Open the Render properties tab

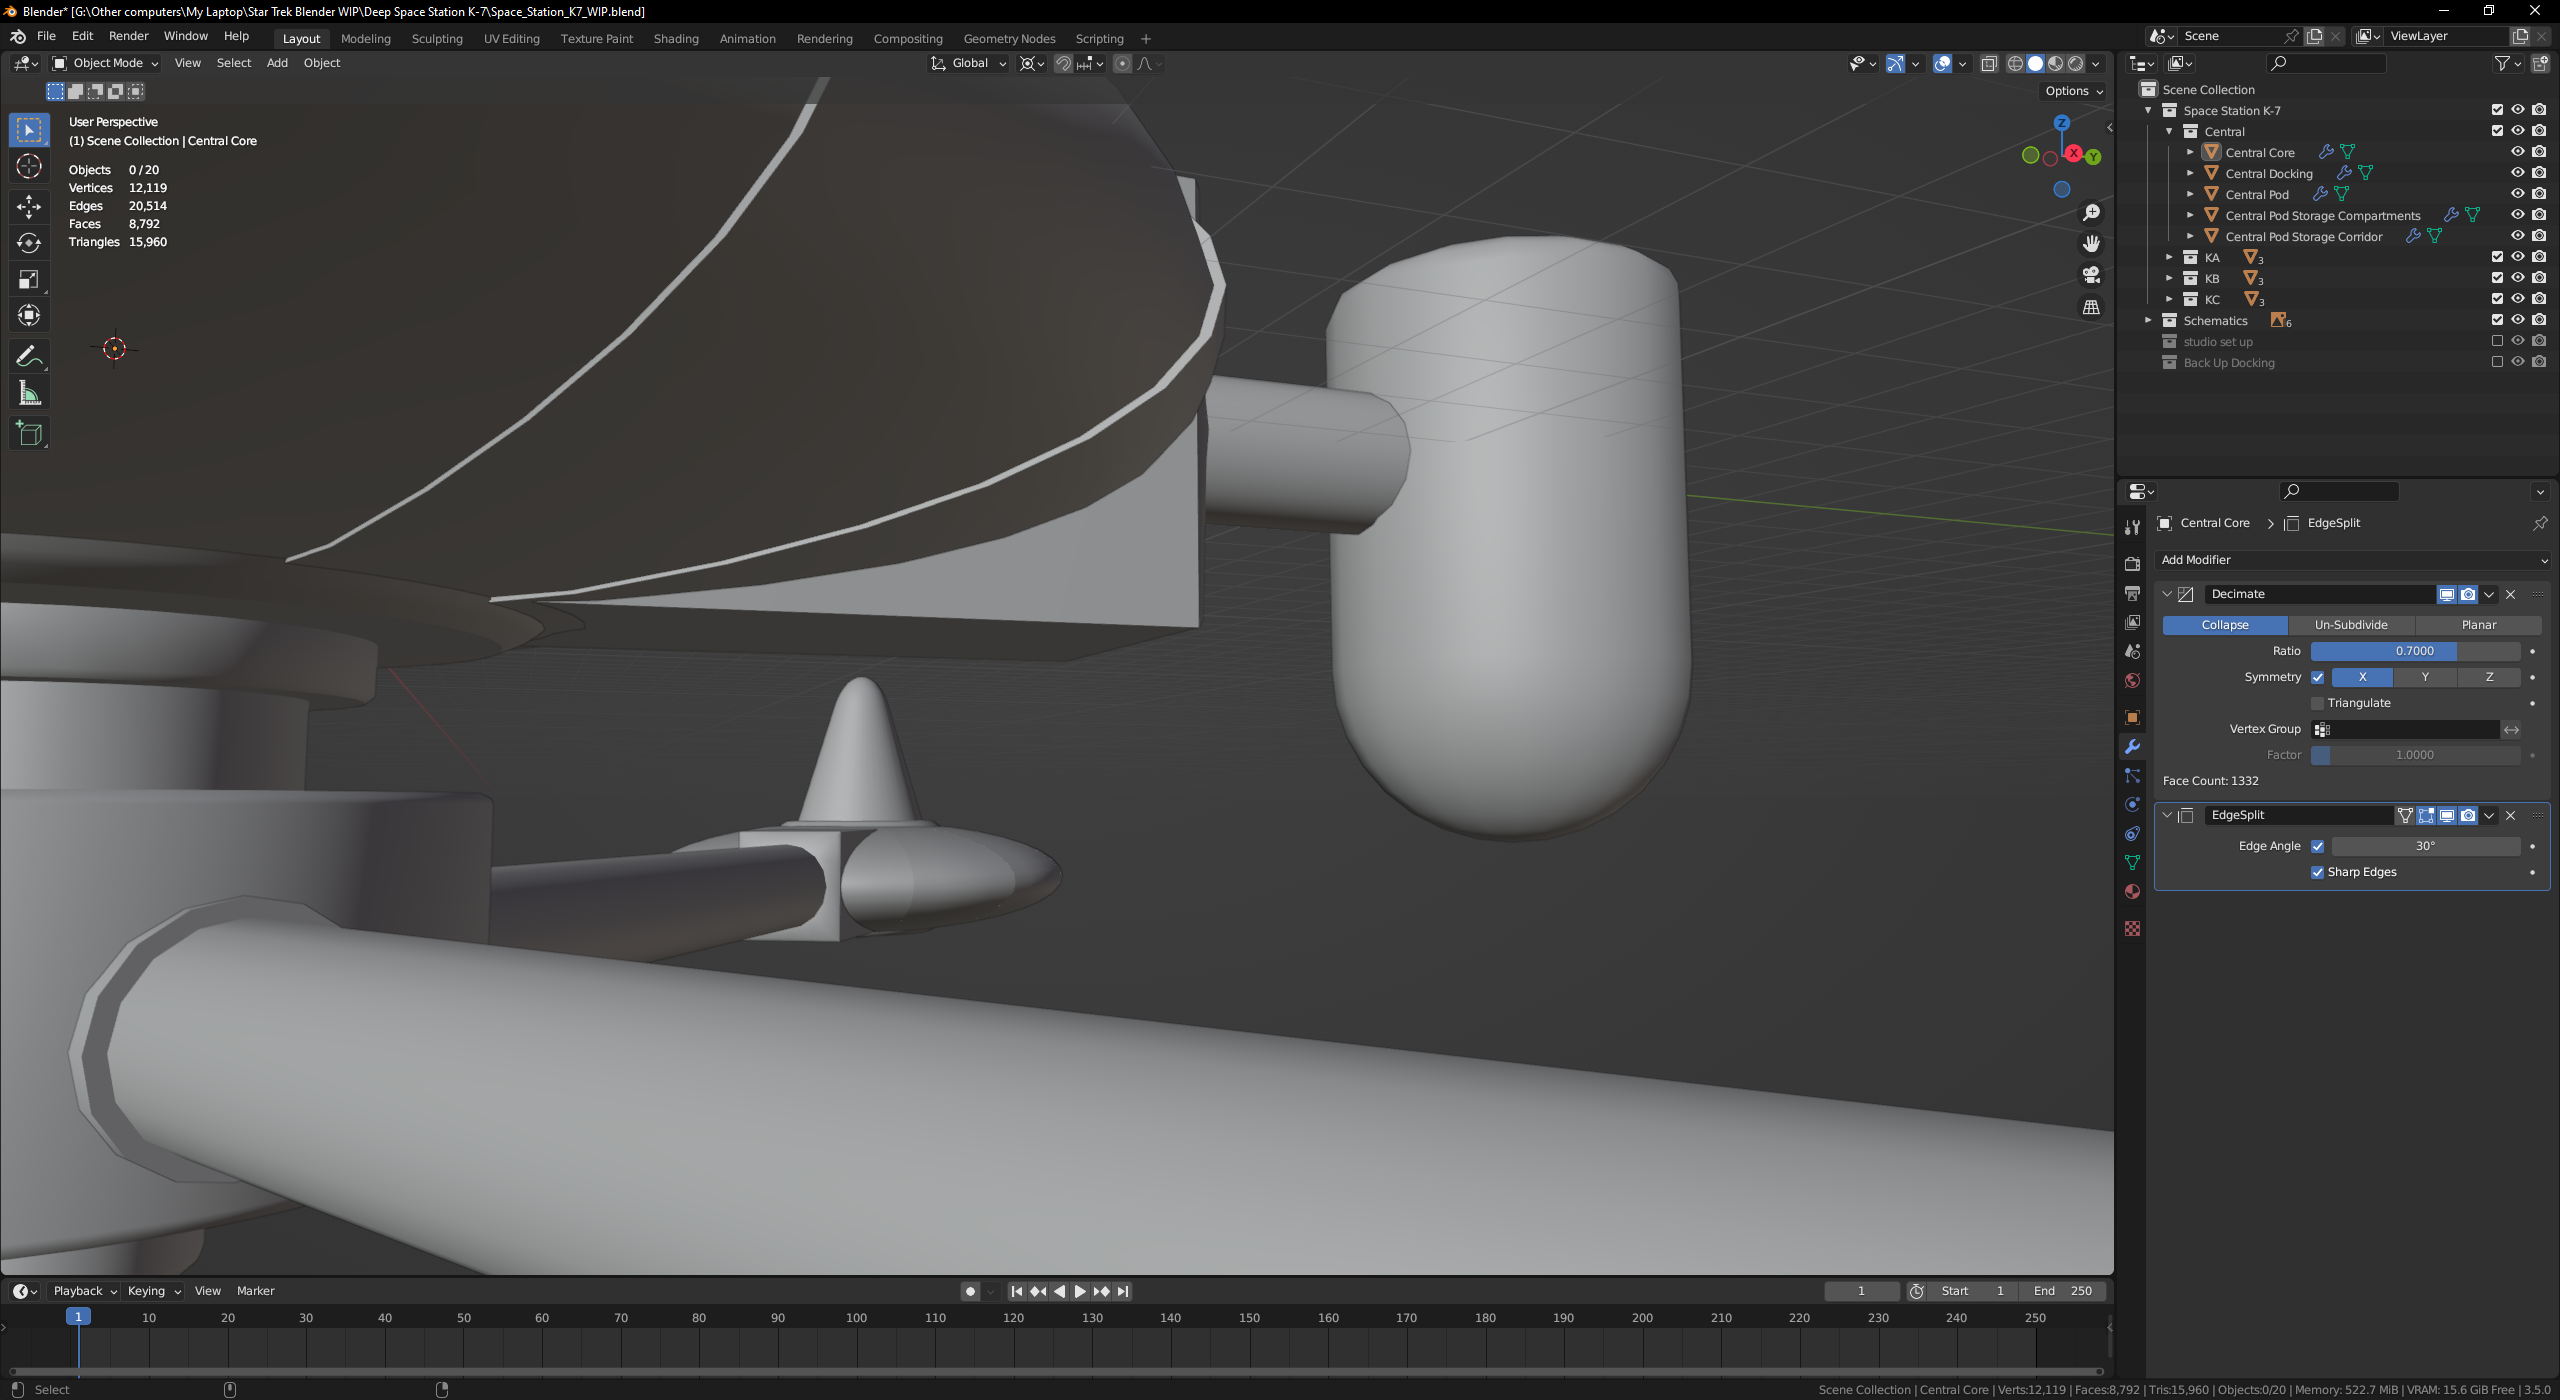[x=2132, y=564]
